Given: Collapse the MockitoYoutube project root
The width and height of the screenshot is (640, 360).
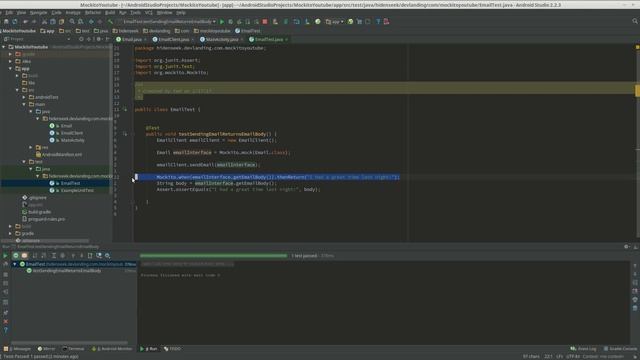Looking at the screenshot, I should 4,47.
